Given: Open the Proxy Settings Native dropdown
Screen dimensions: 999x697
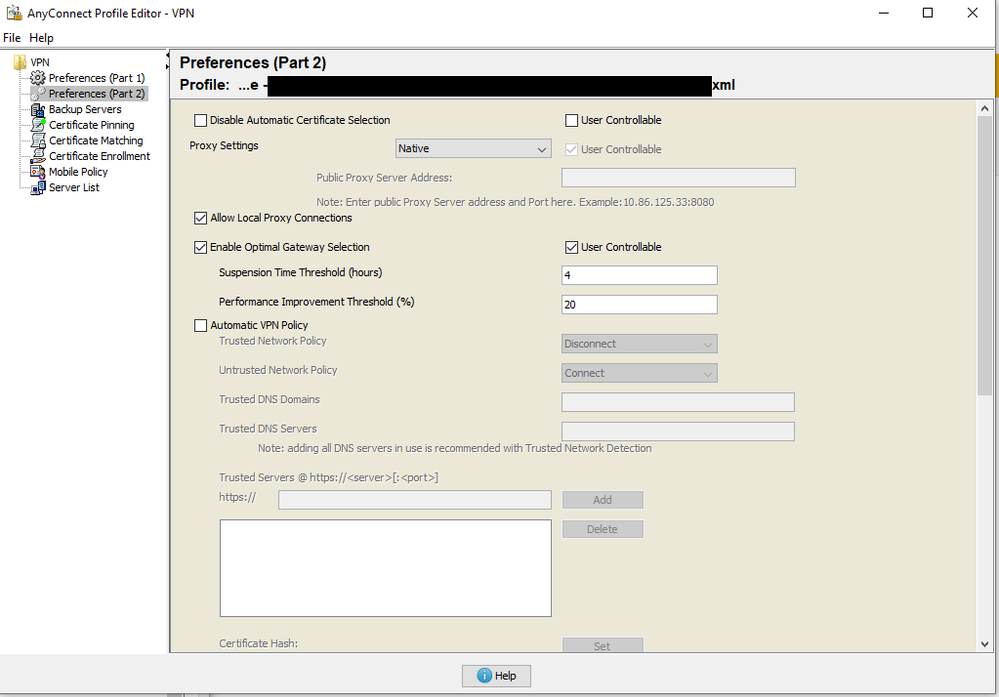Looking at the screenshot, I should [x=473, y=148].
